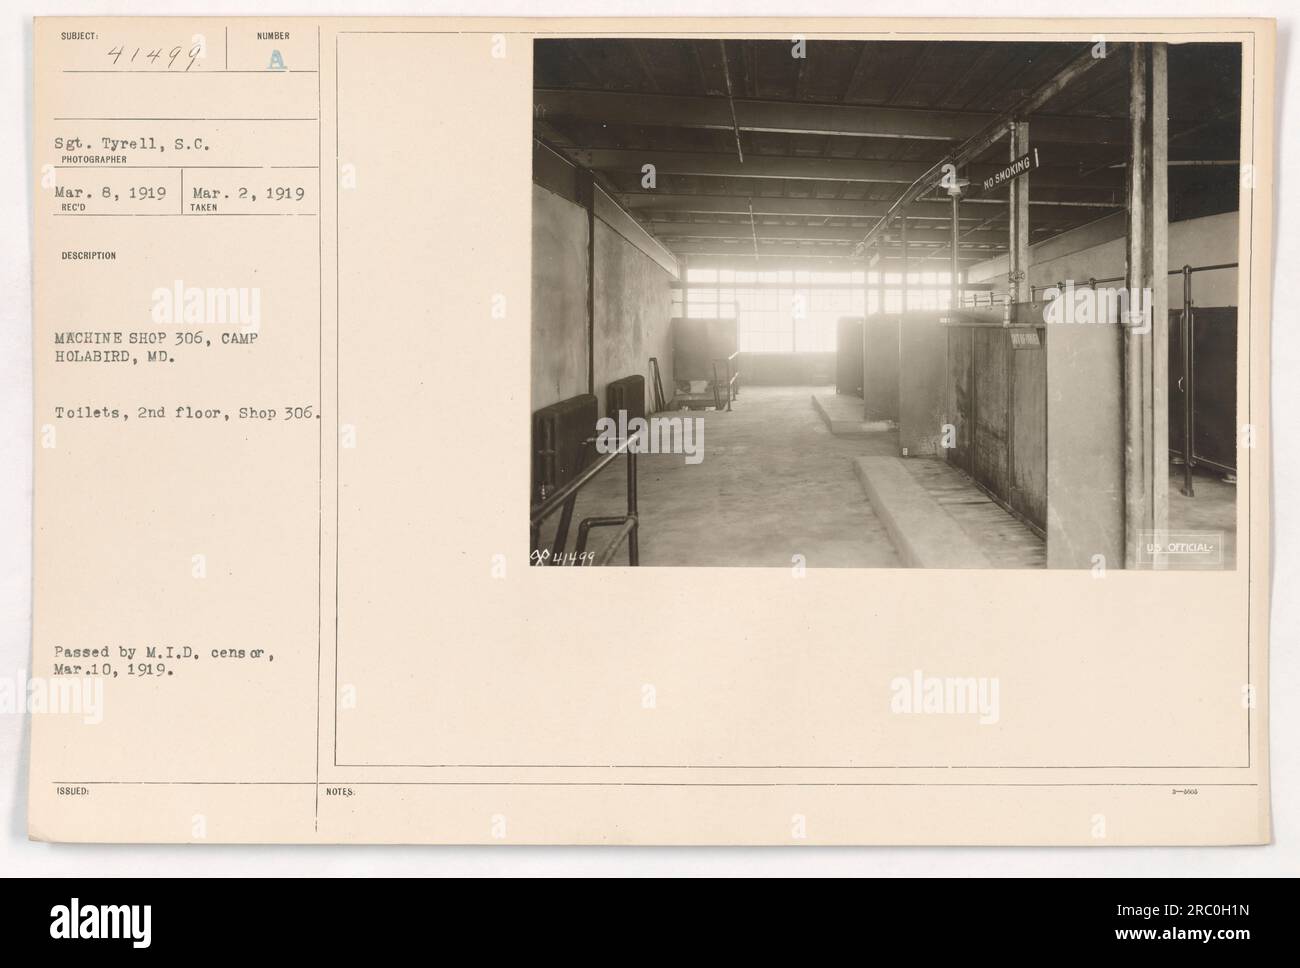Screen dimensions: 1300x968
Task: Open the toilet photograph thumbnail
Action: pos(885,303)
